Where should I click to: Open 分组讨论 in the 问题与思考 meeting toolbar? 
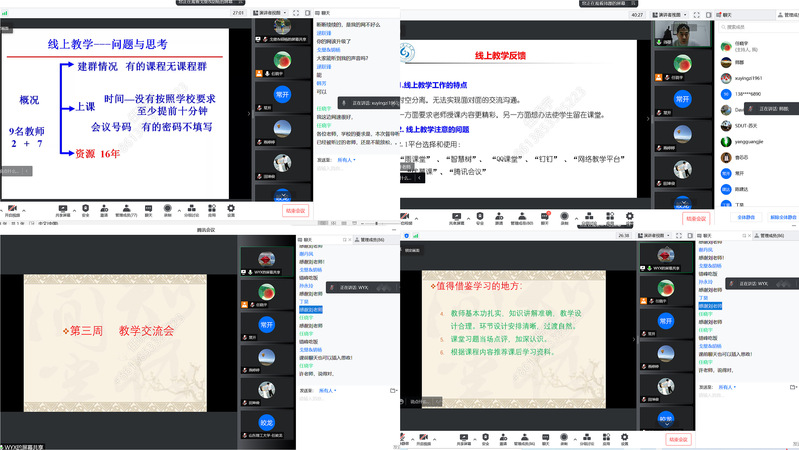[191, 209]
